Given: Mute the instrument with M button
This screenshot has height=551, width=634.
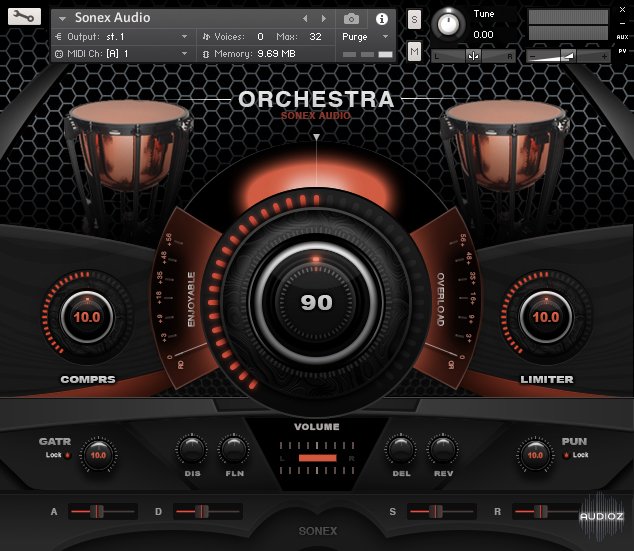Looking at the screenshot, I should click(414, 51).
